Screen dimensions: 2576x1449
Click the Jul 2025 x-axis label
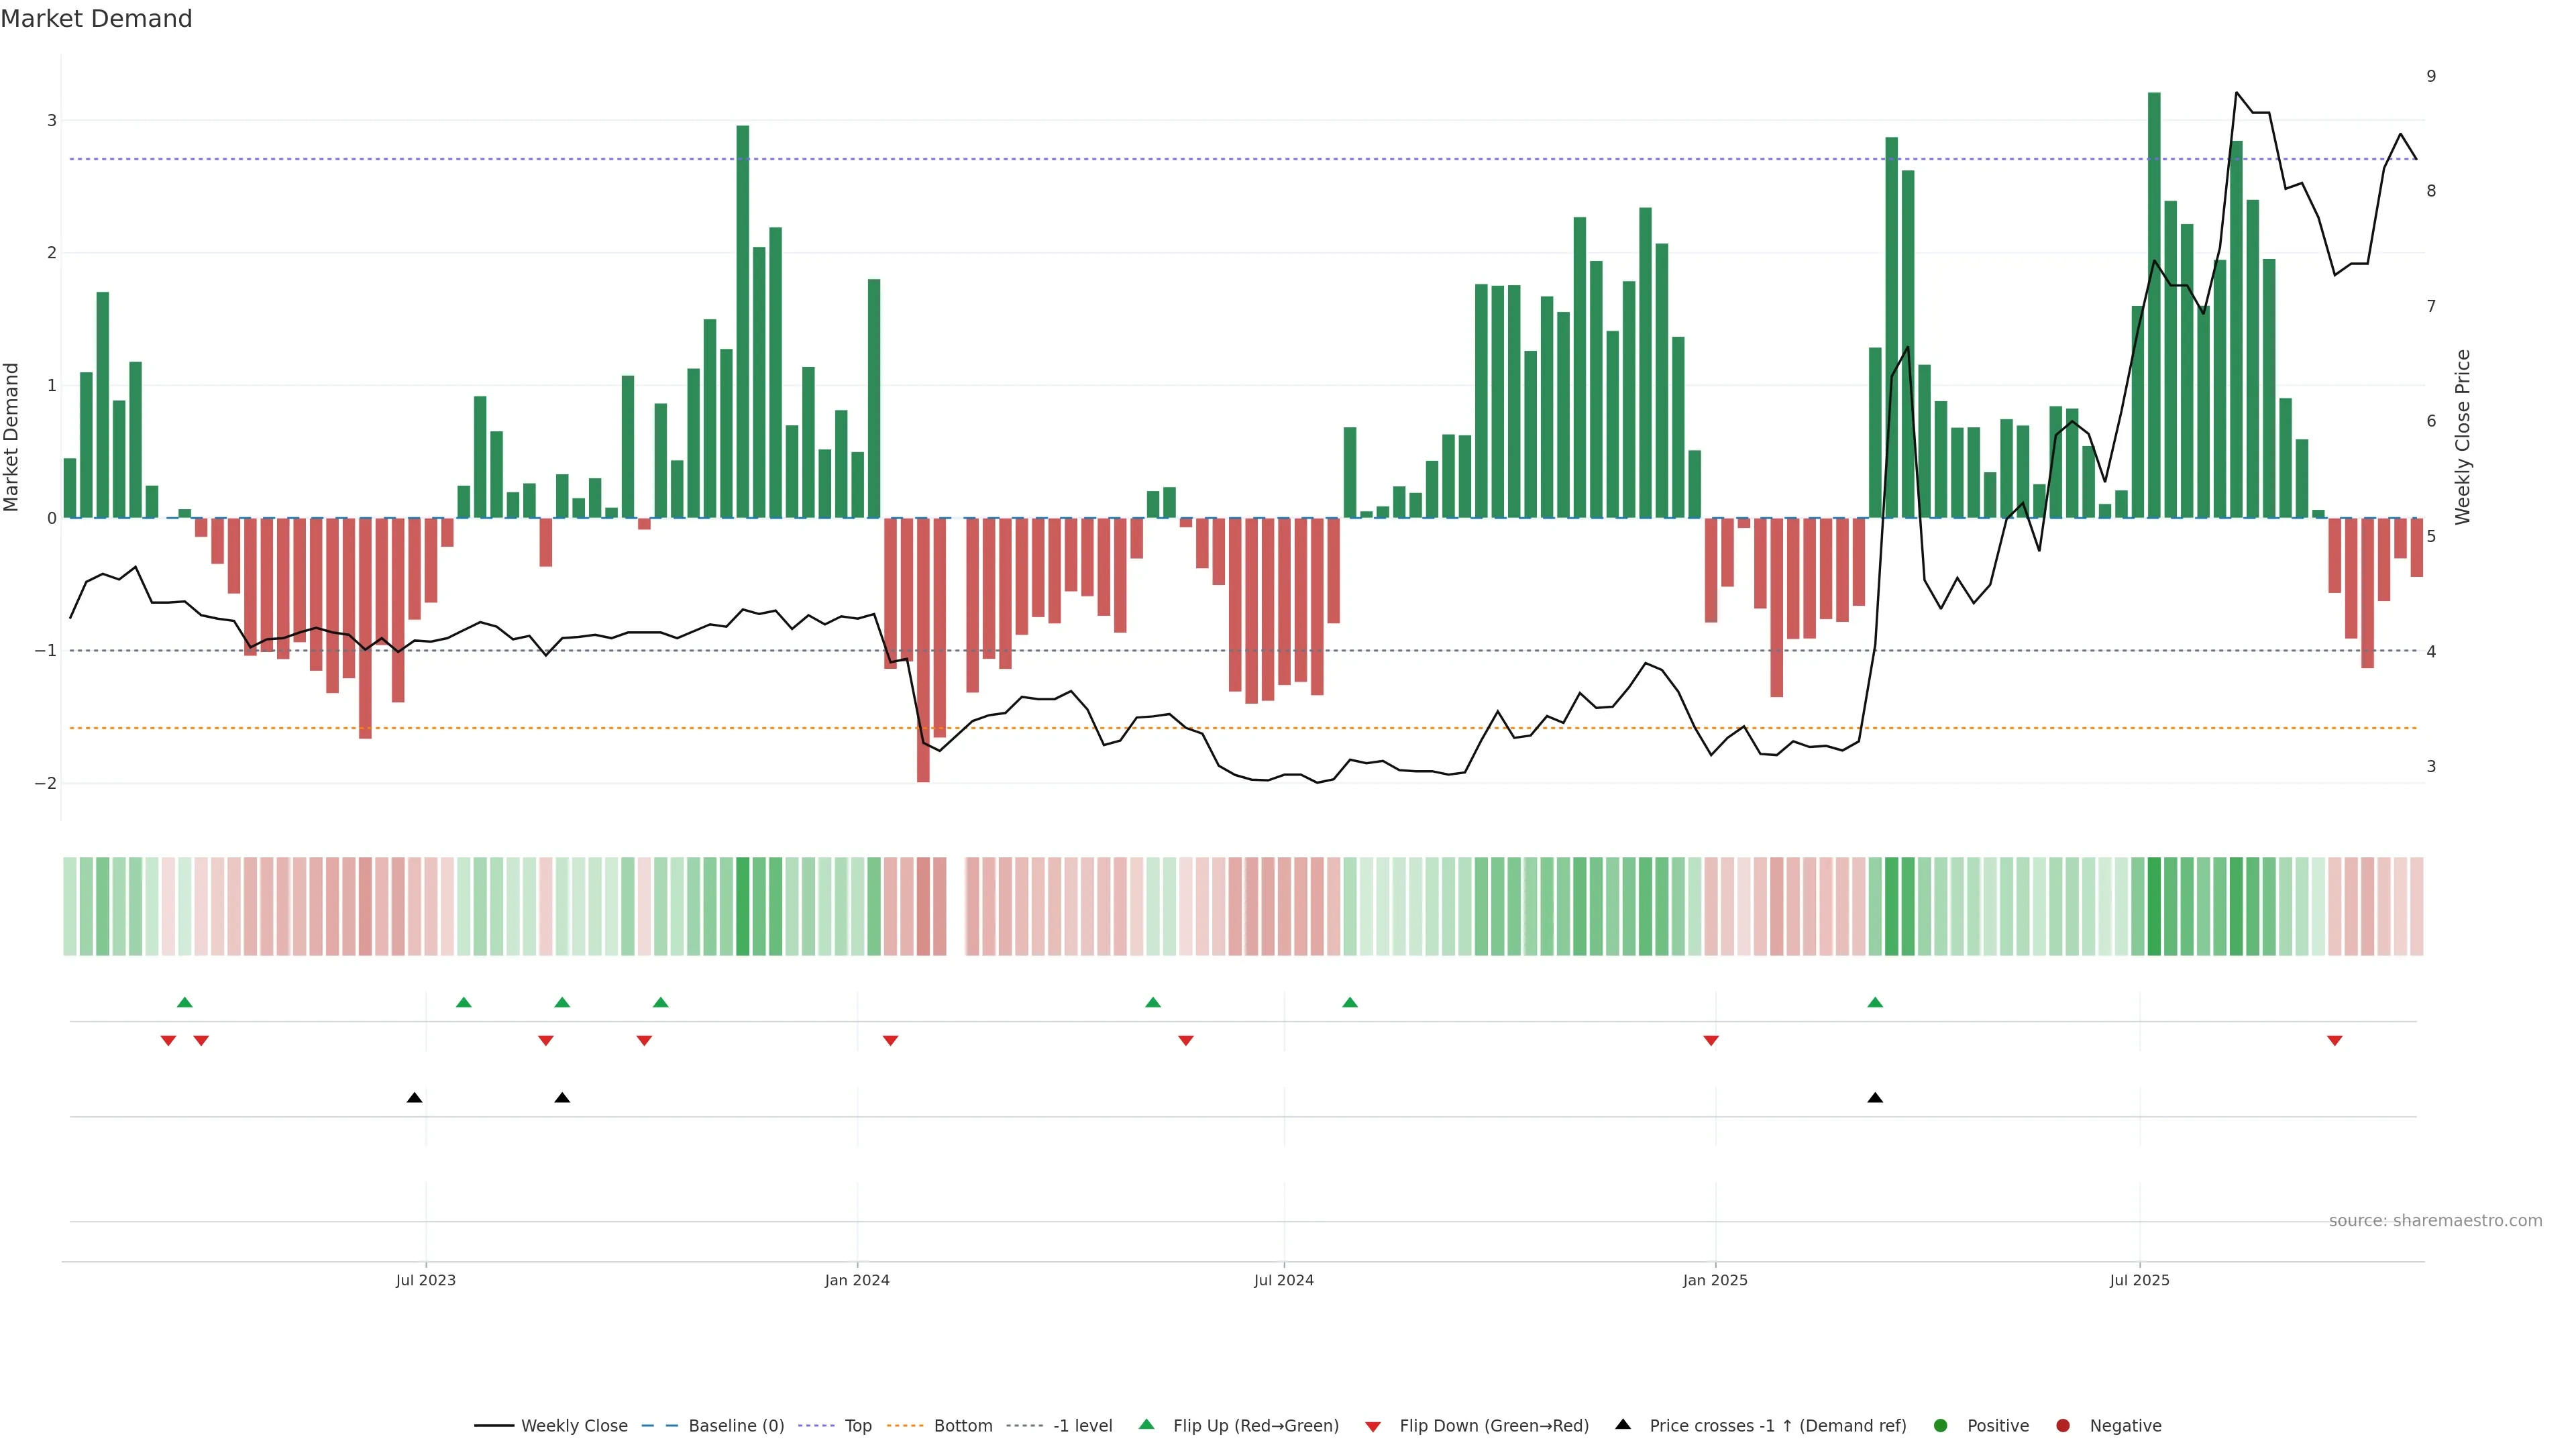2139,1280
